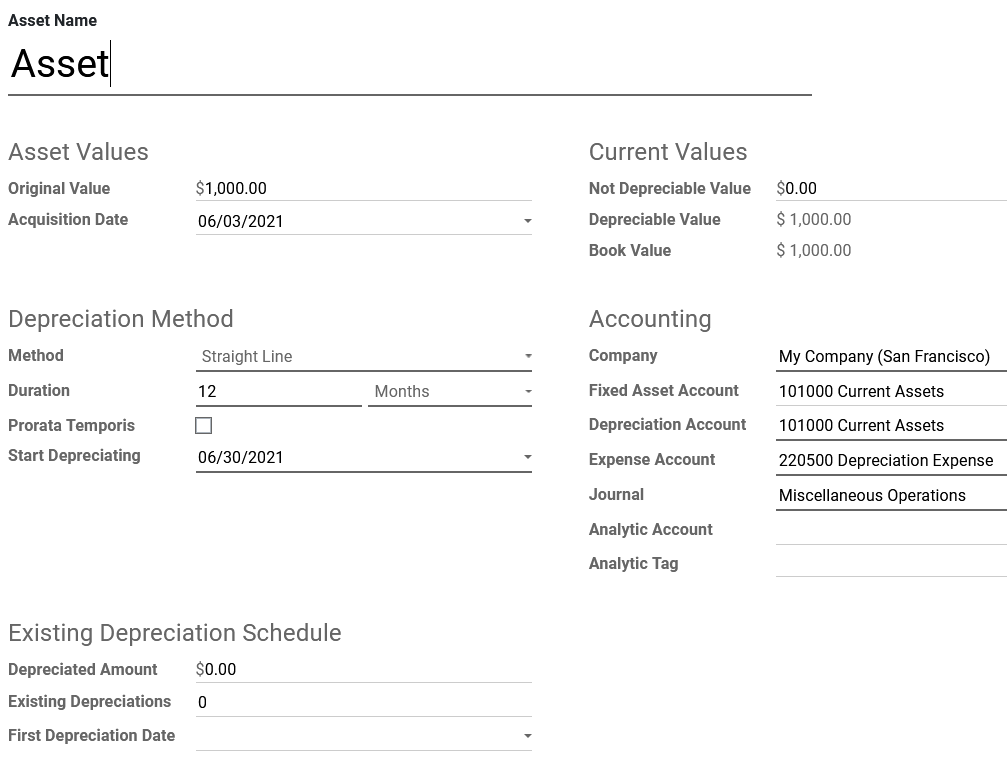Click the Asset Name label
Screen dimensions: 1007x764
[53, 21]
